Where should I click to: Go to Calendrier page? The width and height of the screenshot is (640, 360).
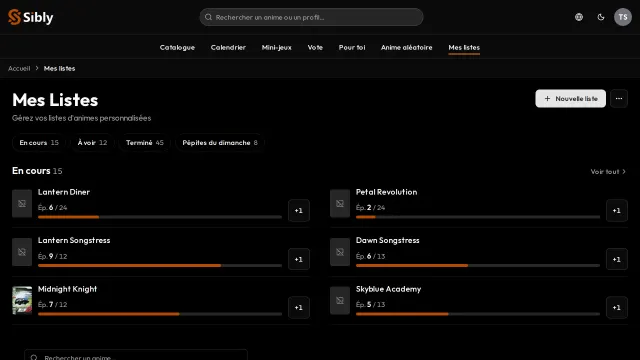pyautogui.click(x=228, y=47)
